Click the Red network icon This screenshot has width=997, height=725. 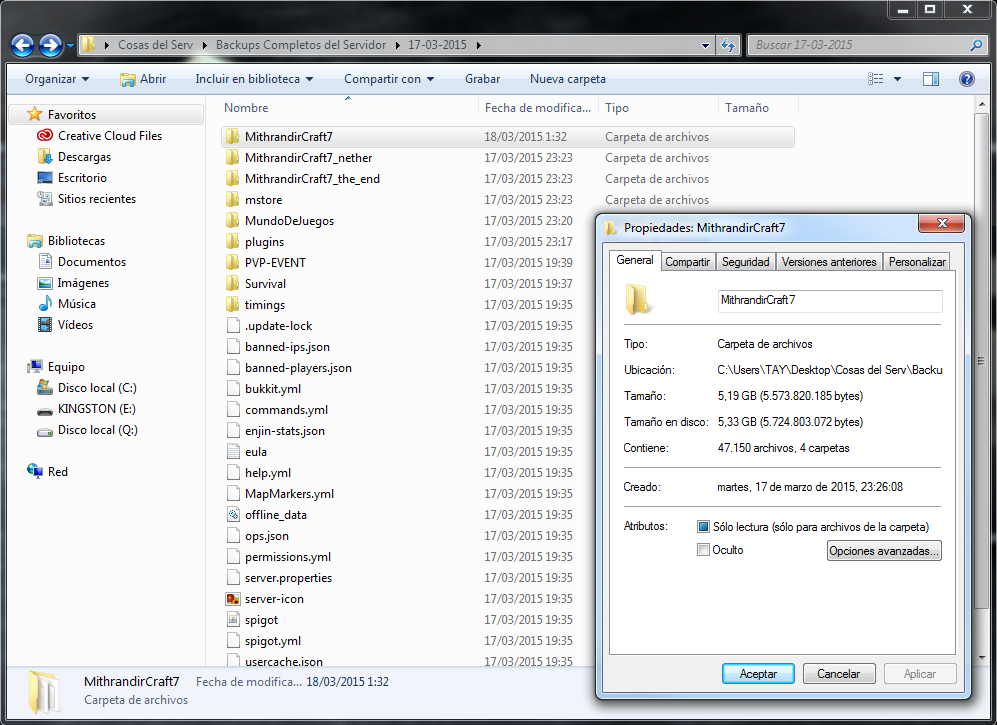pos(35,472)
